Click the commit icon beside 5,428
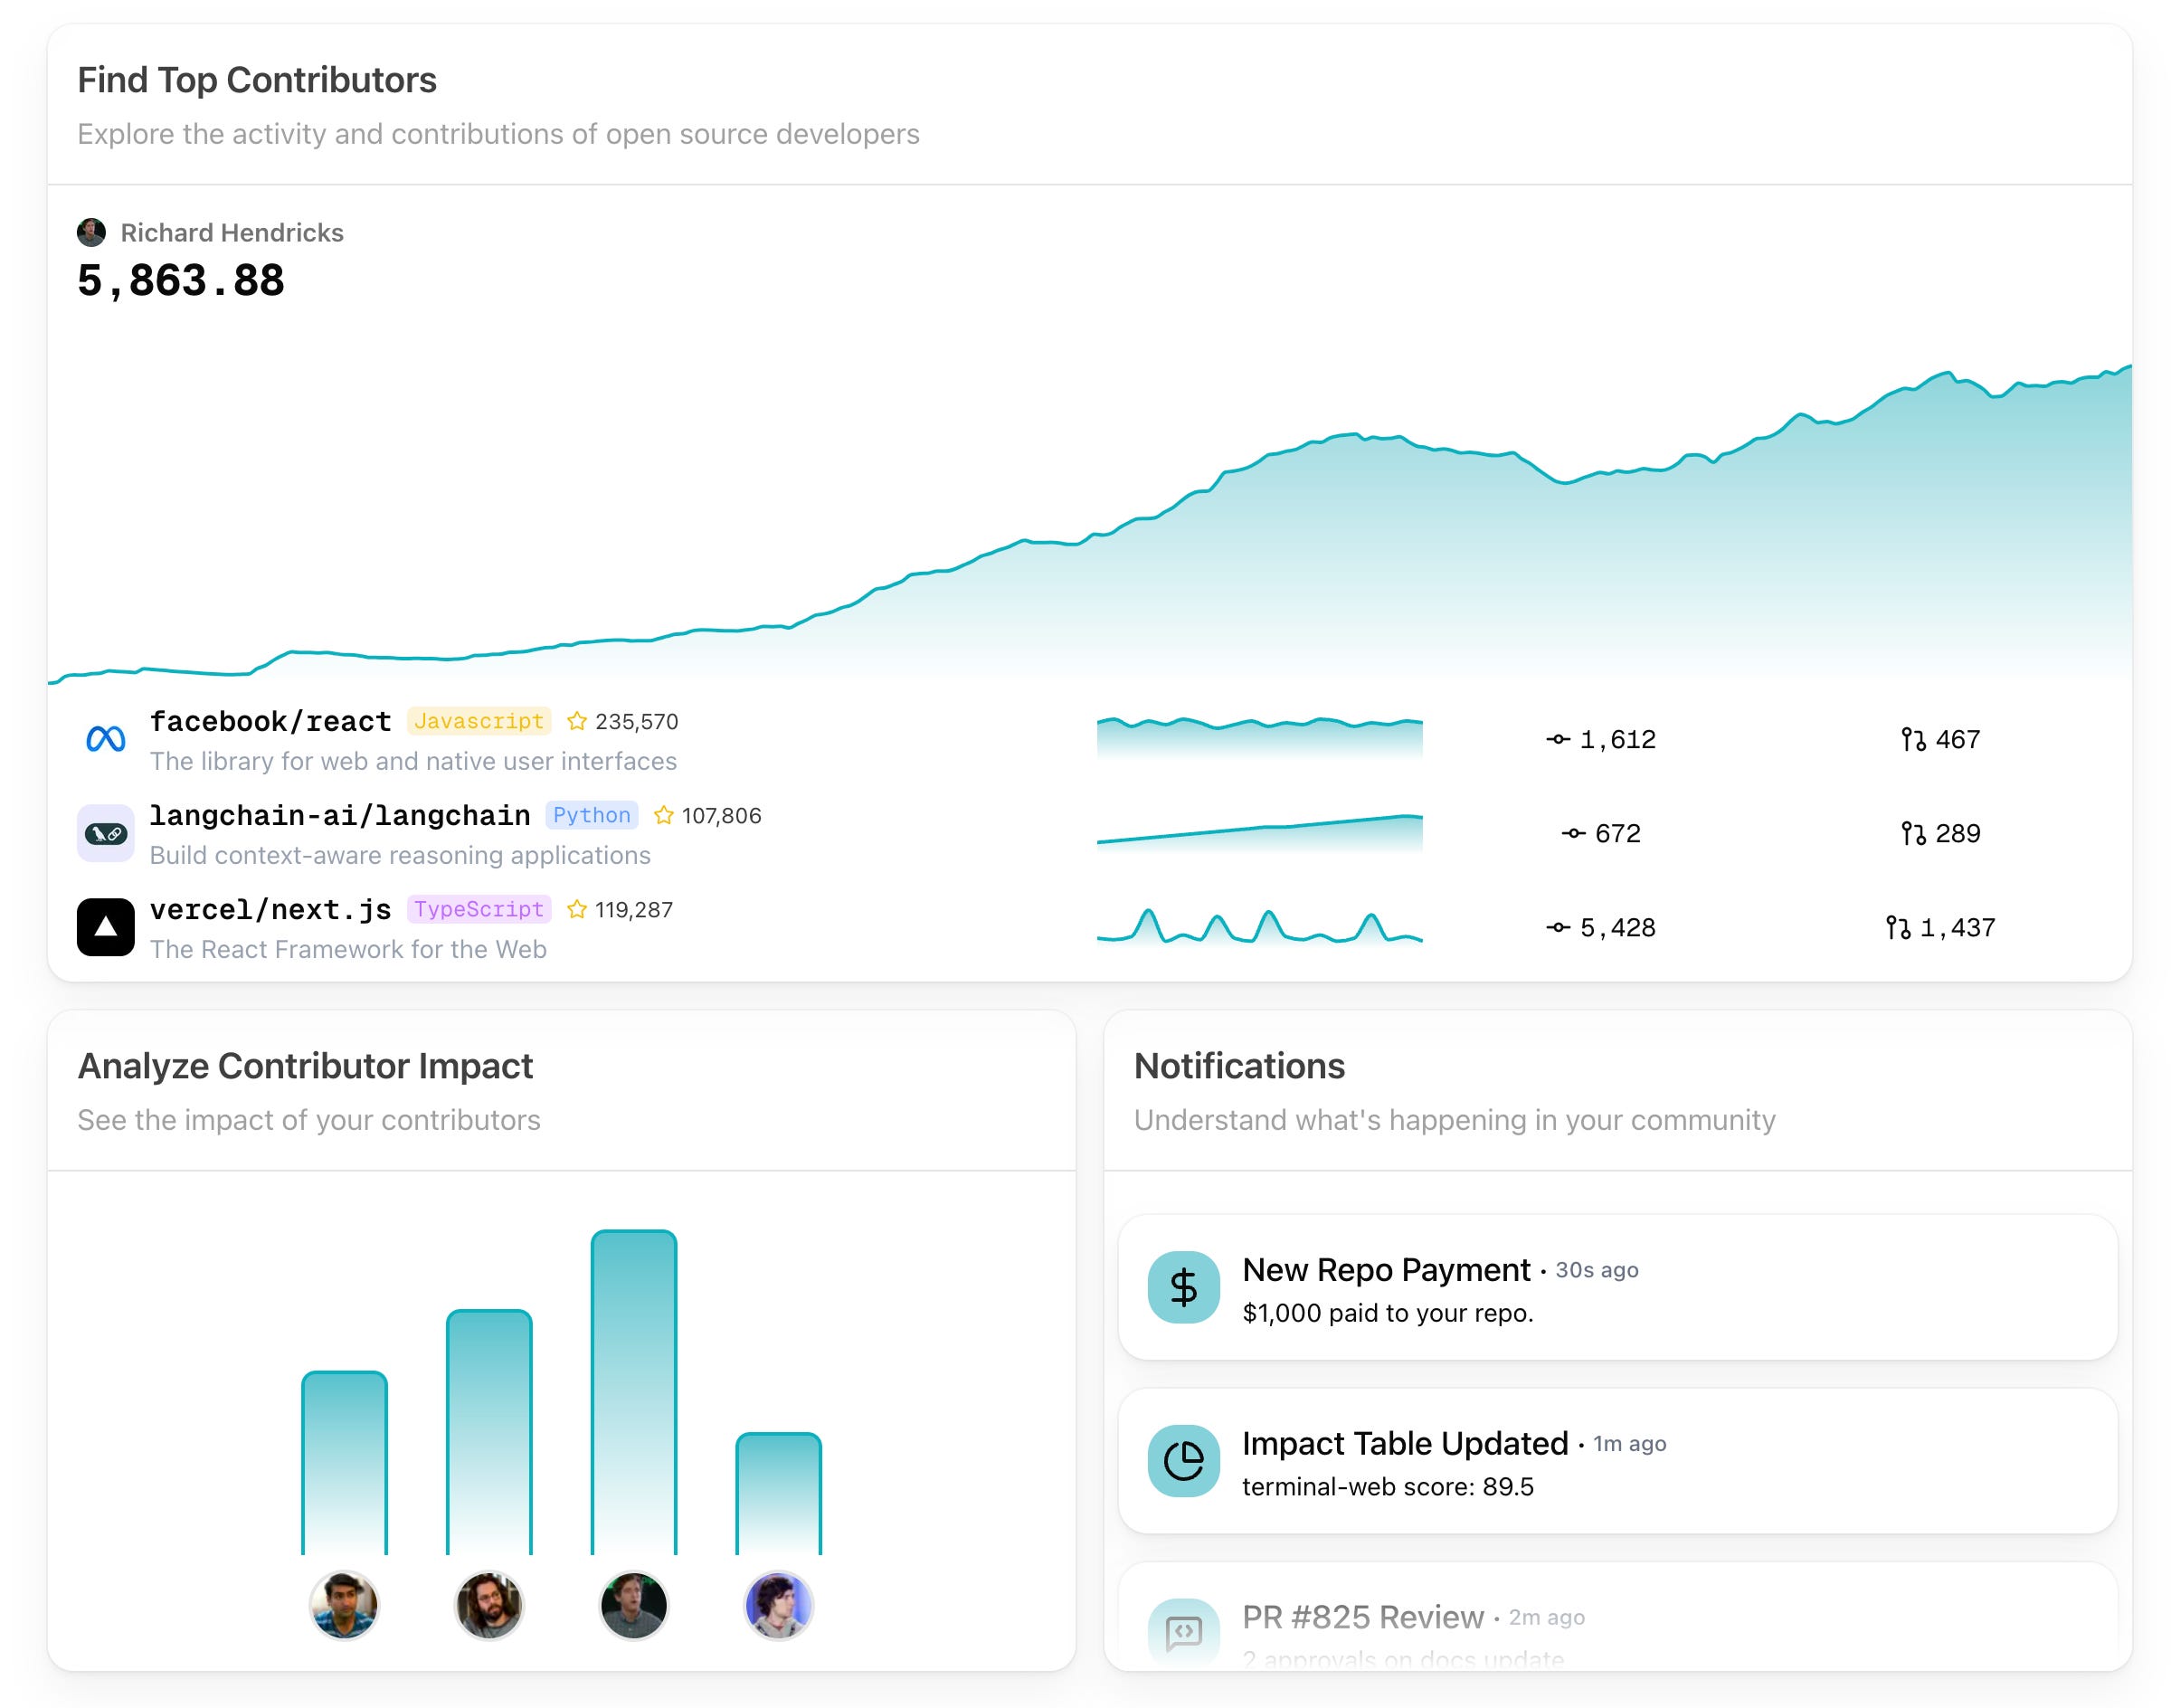2171x1708 pixels. [1557, 928]
